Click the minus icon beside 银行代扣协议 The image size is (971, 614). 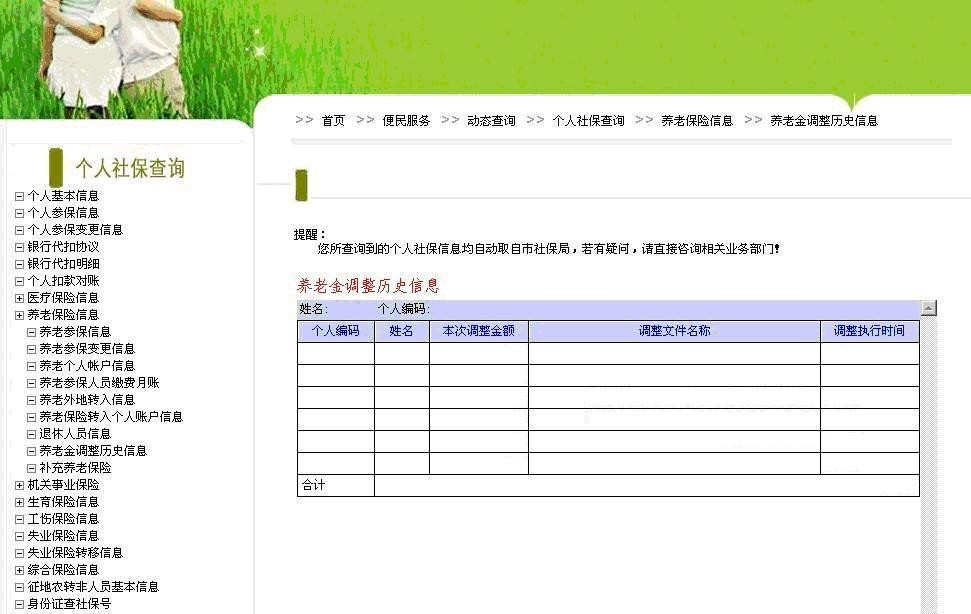click(19, 247)
